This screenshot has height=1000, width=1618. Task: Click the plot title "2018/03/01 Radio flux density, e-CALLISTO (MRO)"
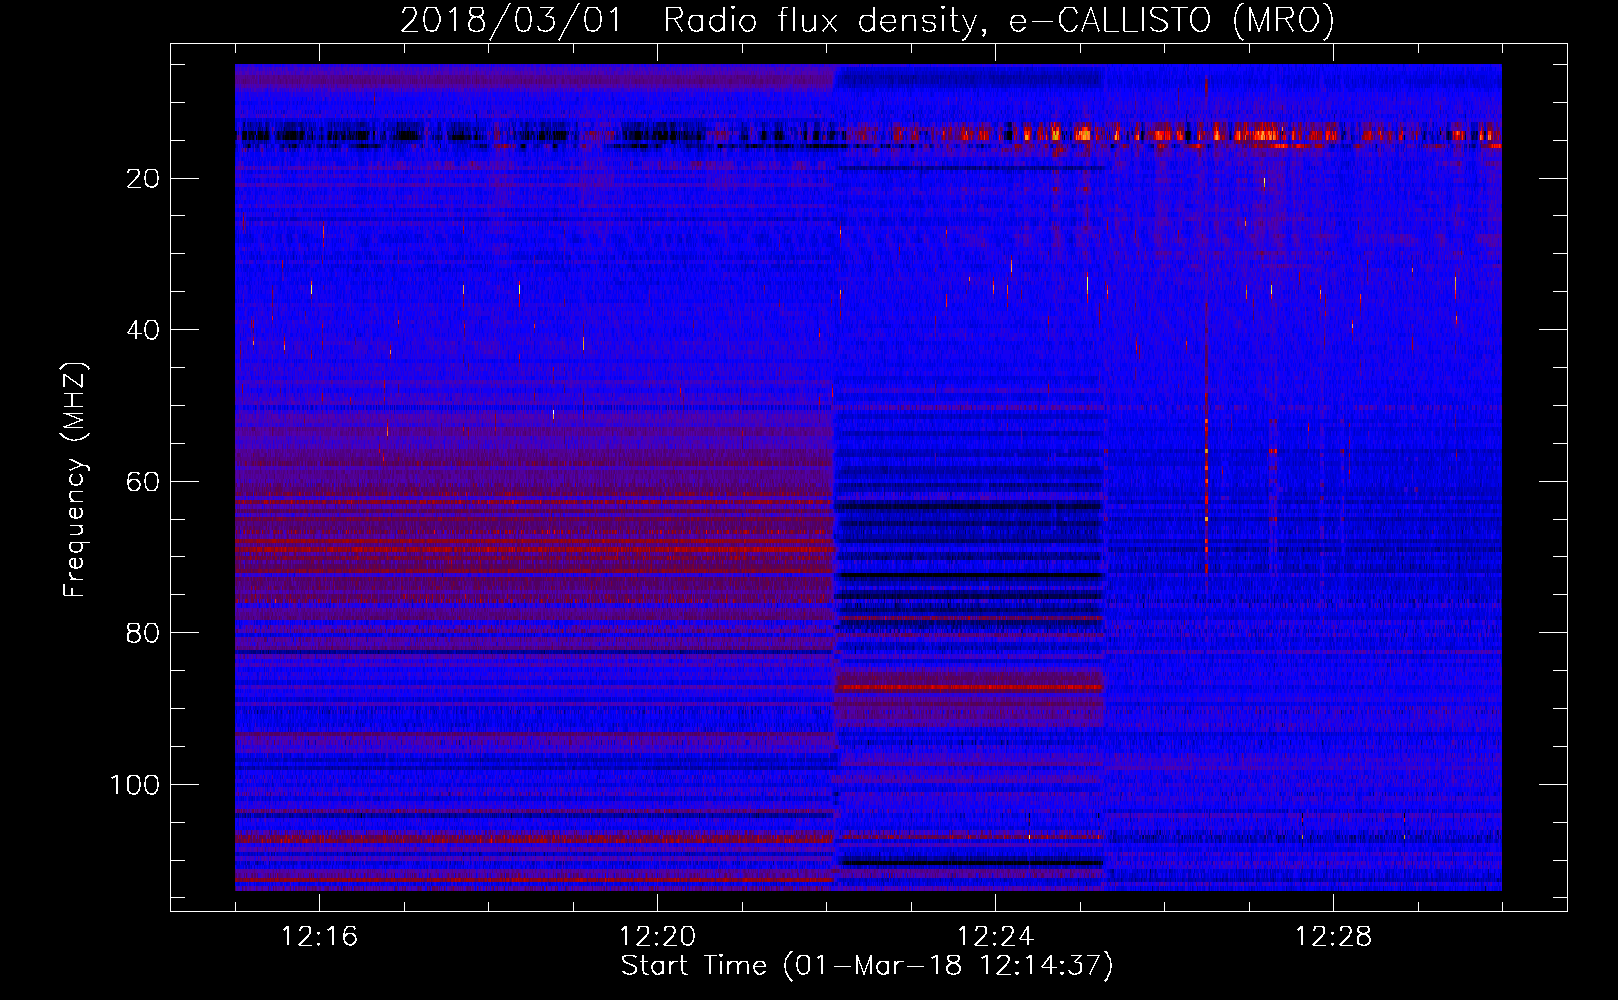(x=867, y=21)
